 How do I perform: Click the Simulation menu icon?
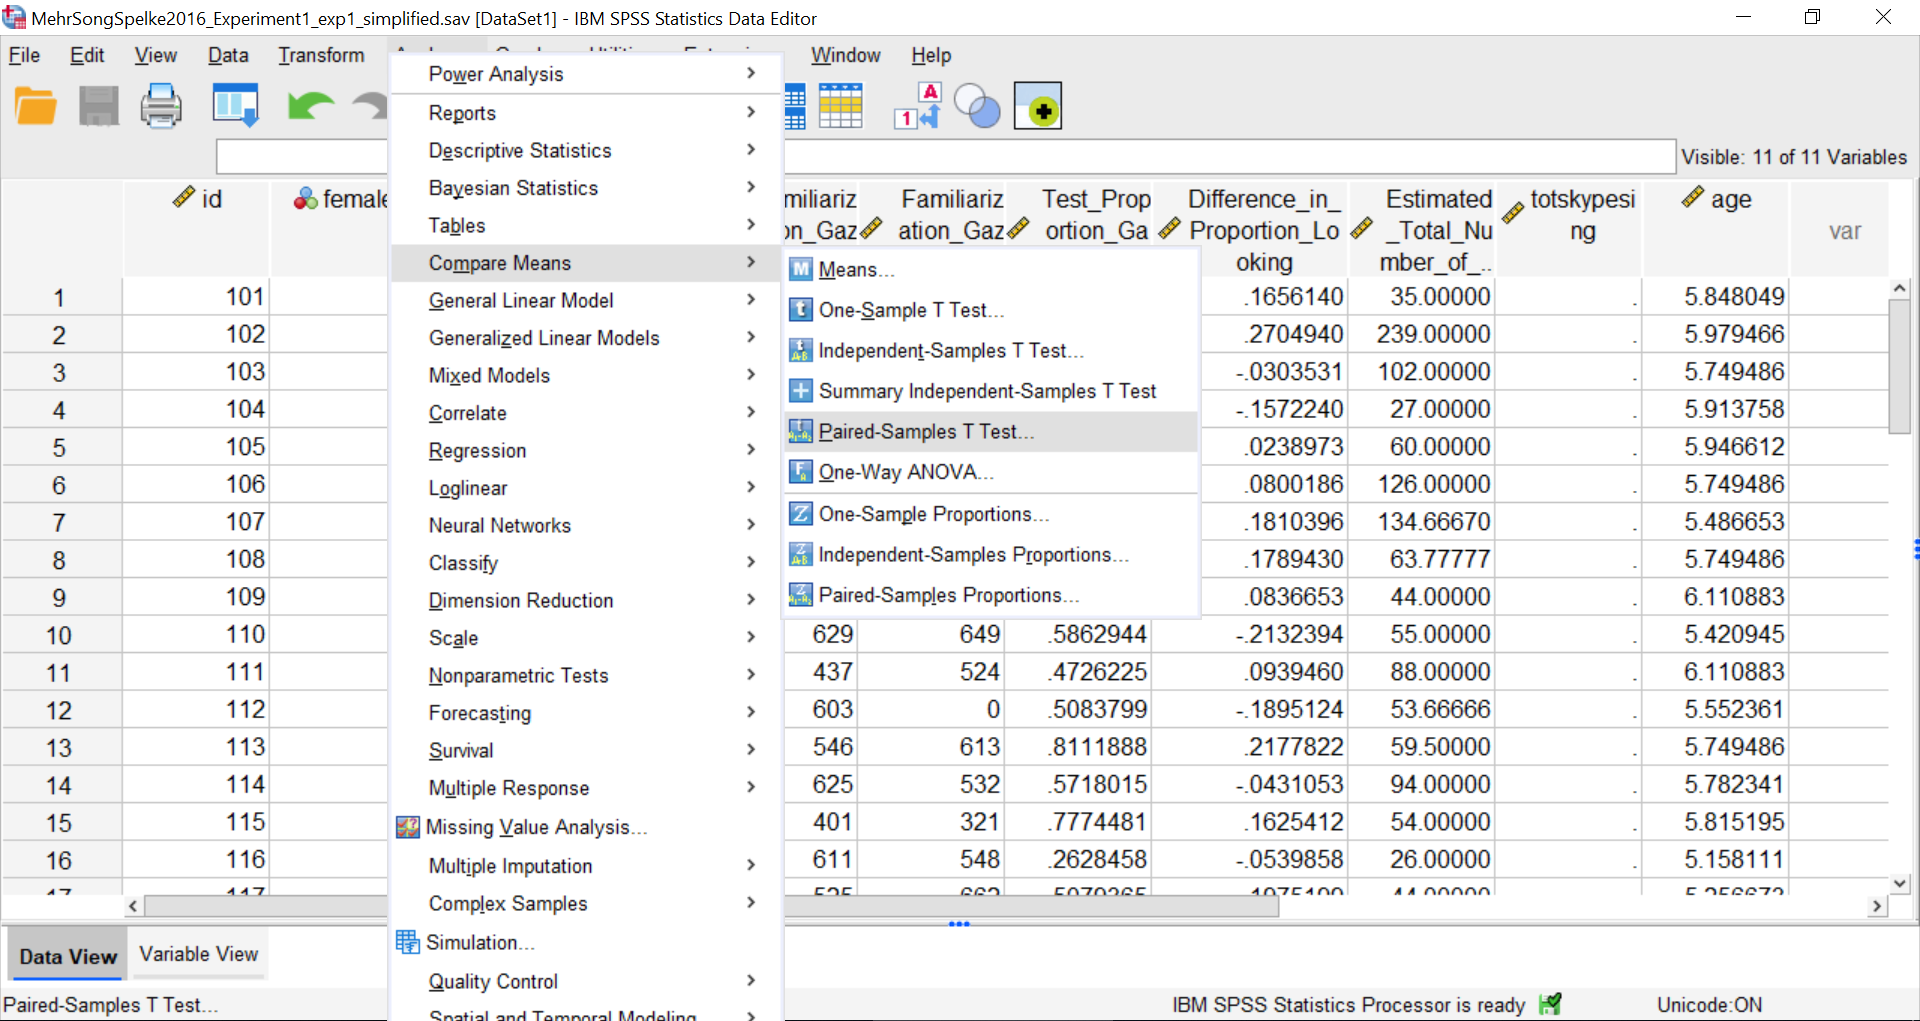pos(408,942)
